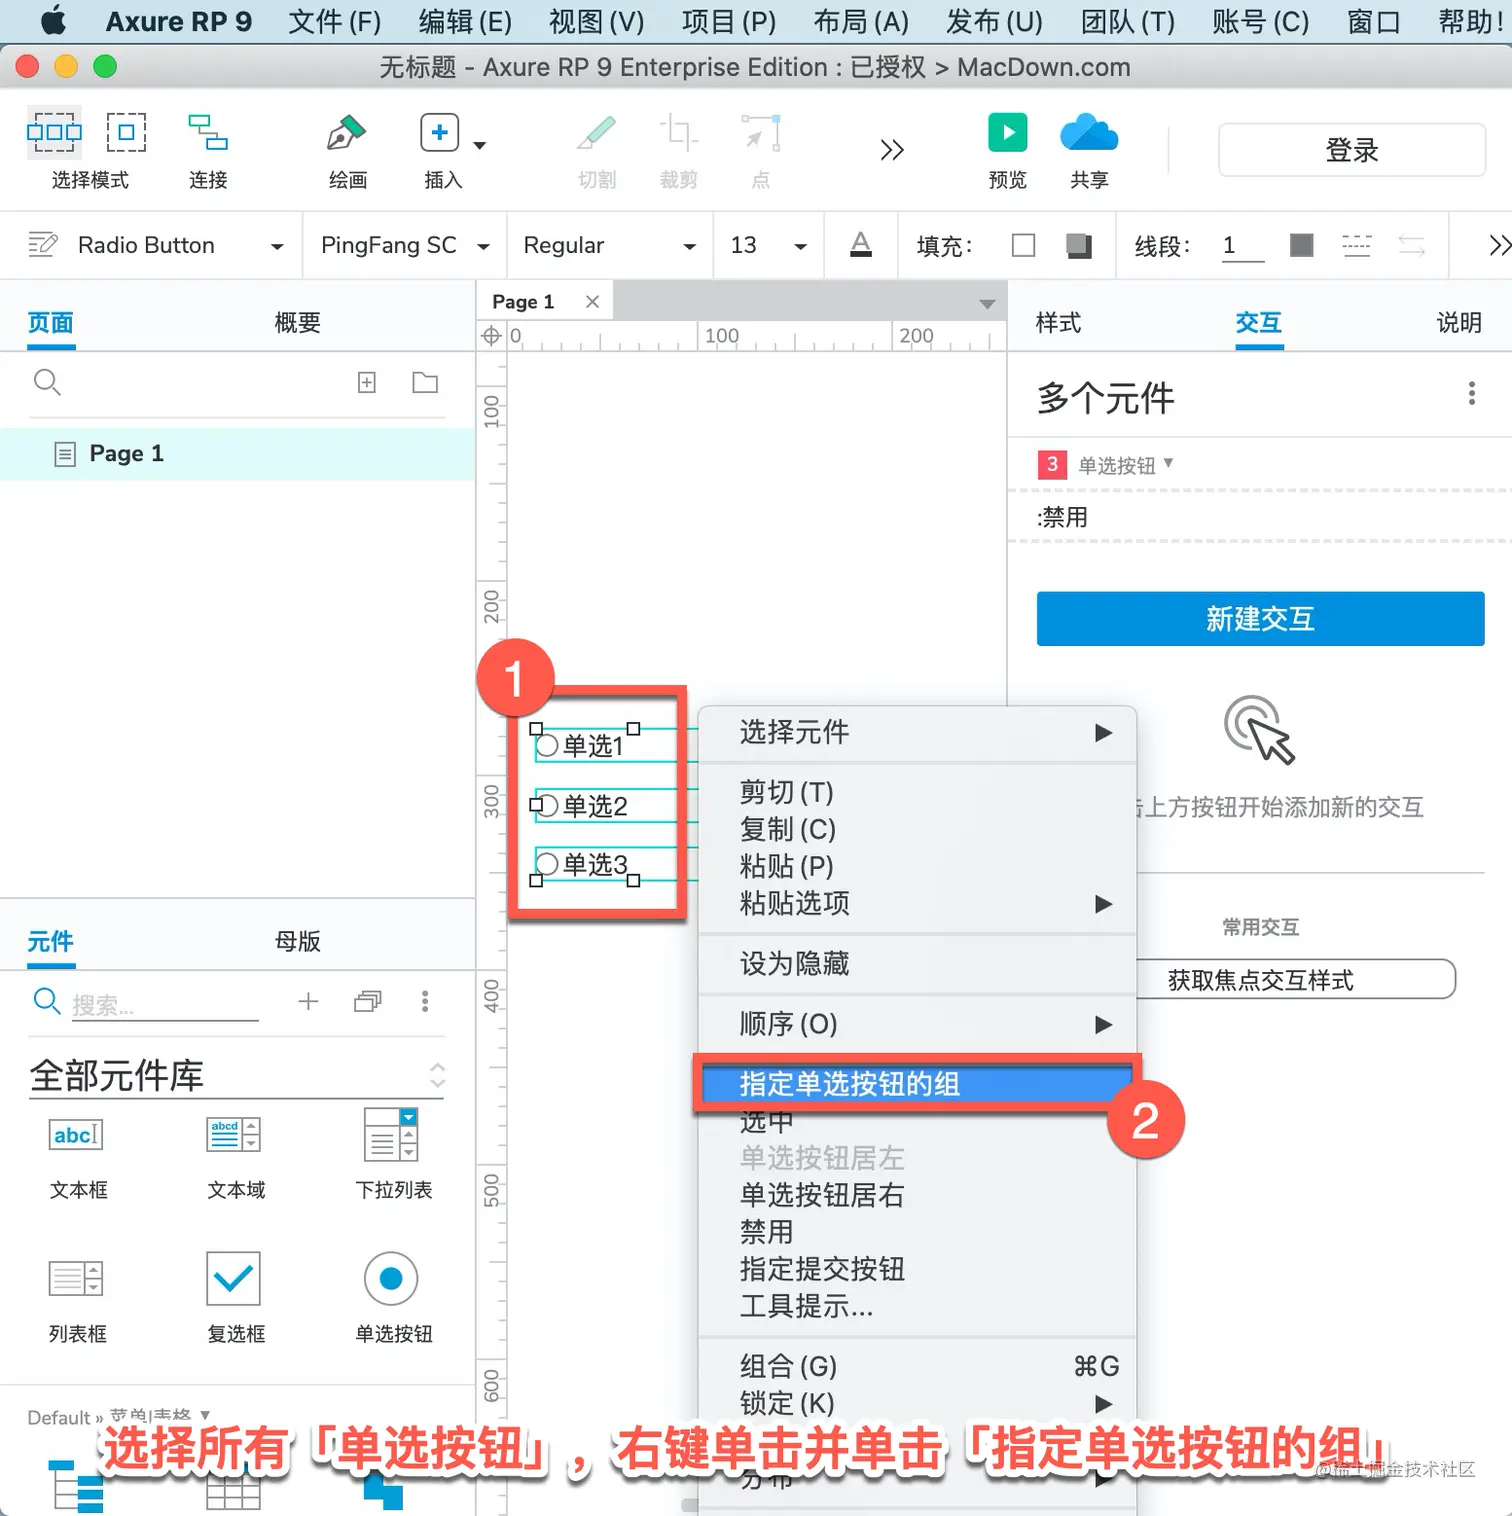
Task: Switch to the 页面 pages tab
Action: pos(50,323)
